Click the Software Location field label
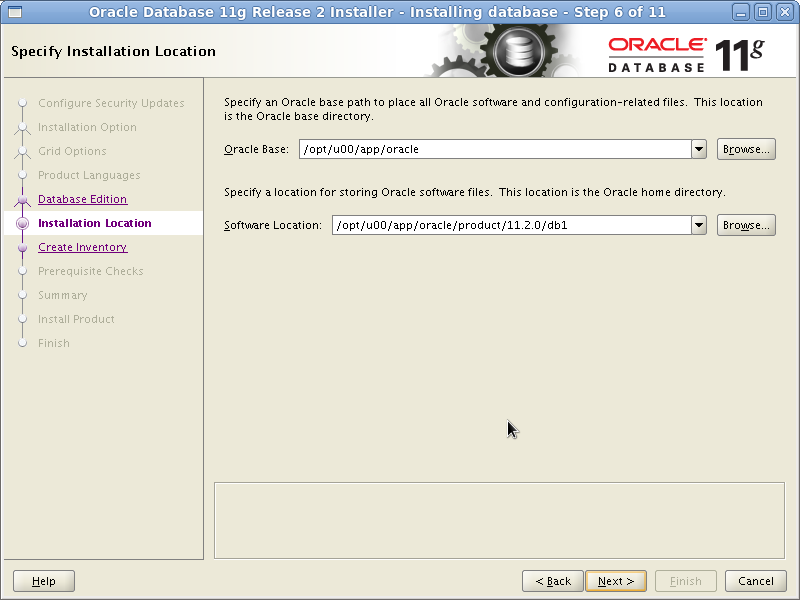The image size is (800, 600). point(273,225)
